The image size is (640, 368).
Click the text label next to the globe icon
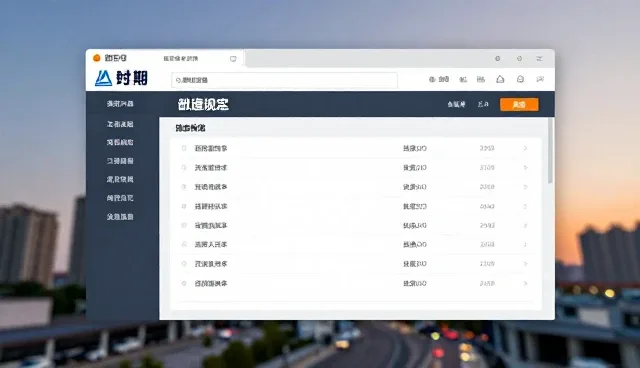click(444, 80)
